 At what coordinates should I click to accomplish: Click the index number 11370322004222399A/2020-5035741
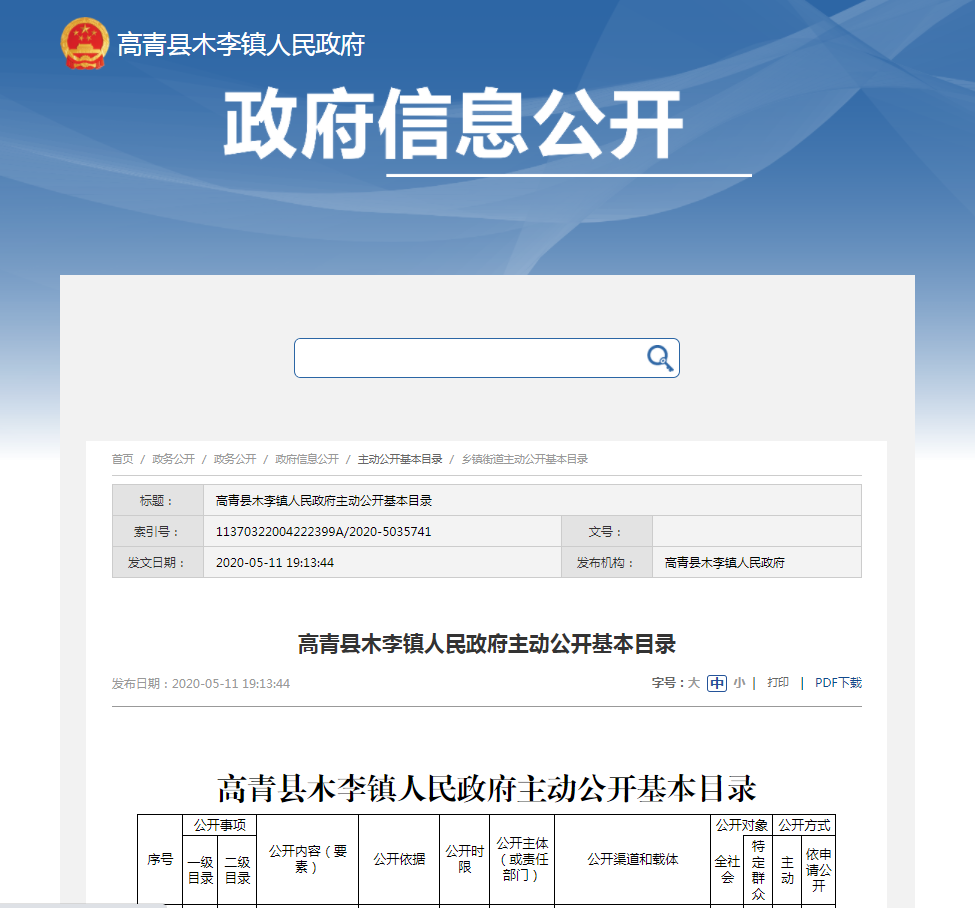pos(323,532)
